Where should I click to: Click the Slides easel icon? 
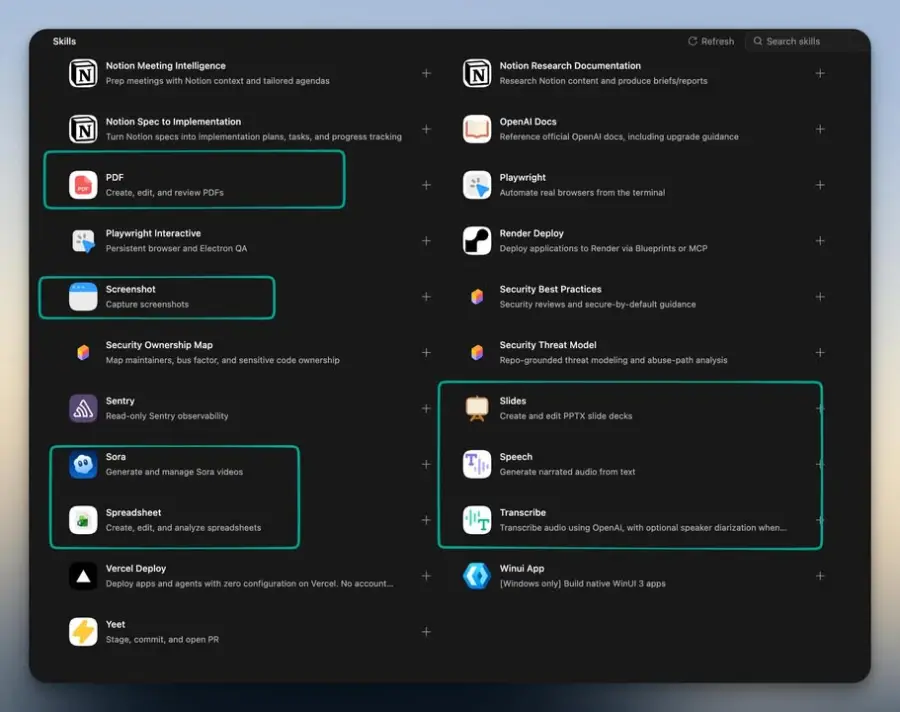coord(477,408)
